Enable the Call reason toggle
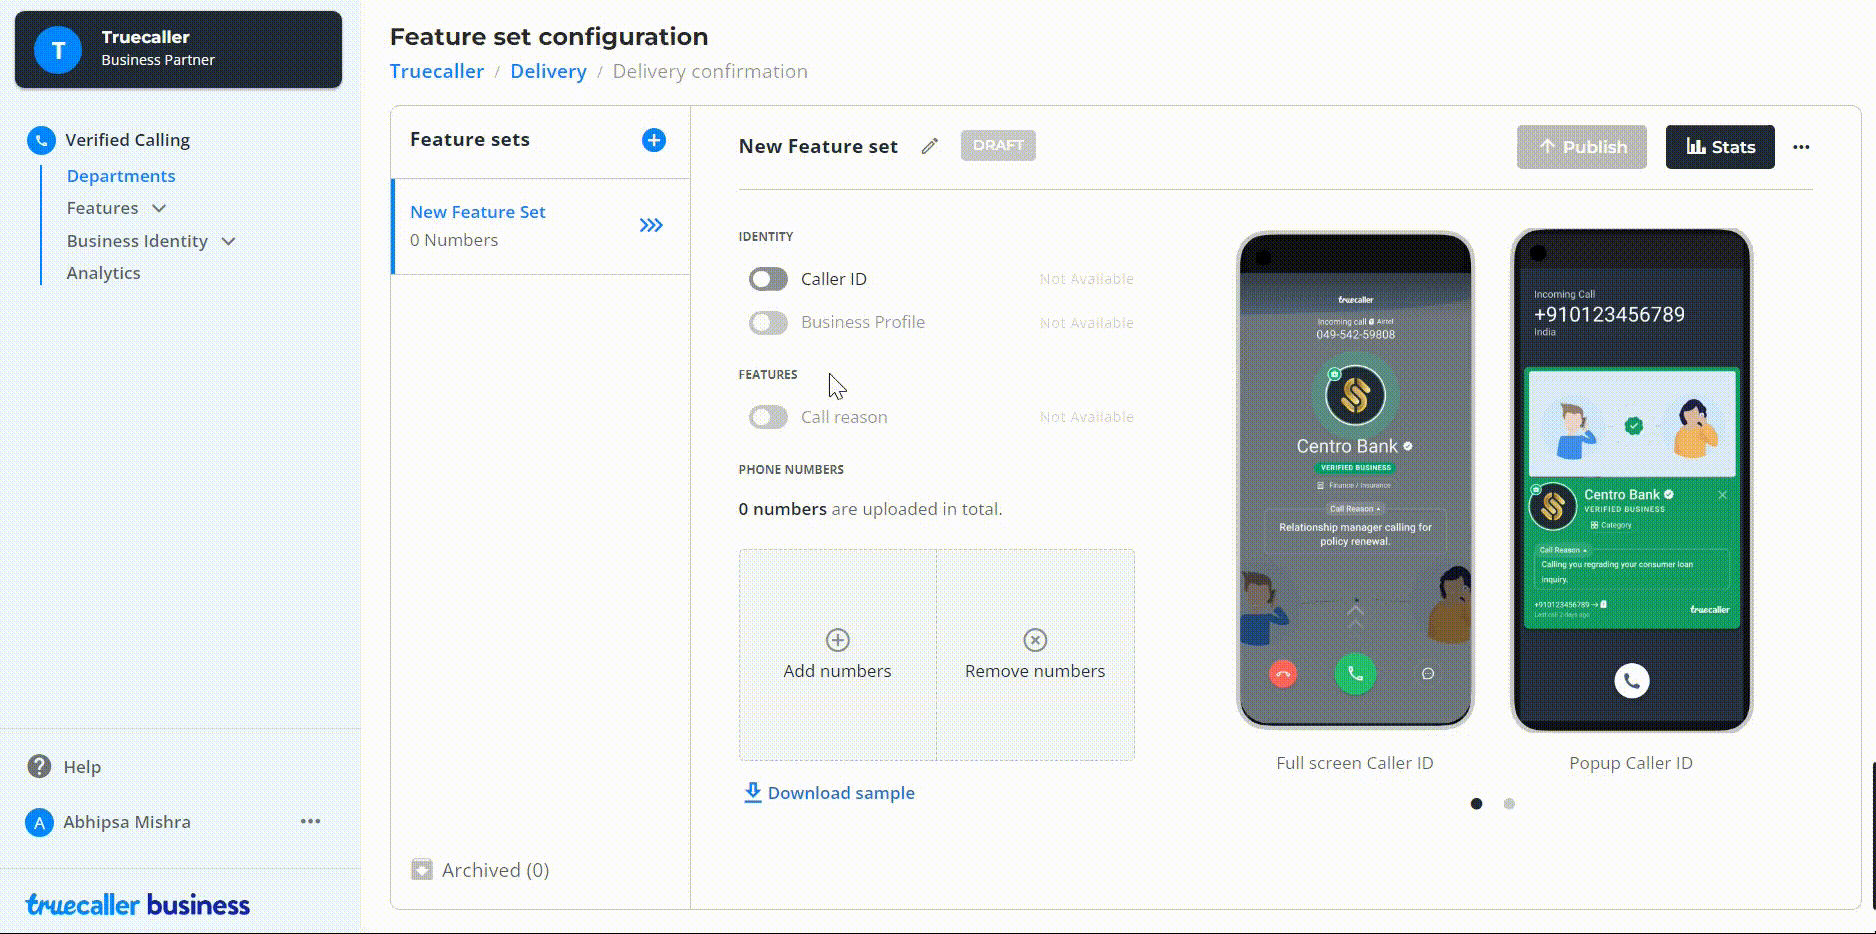Viewport: 1876px width, 934px height. click(x=768, y=417)
